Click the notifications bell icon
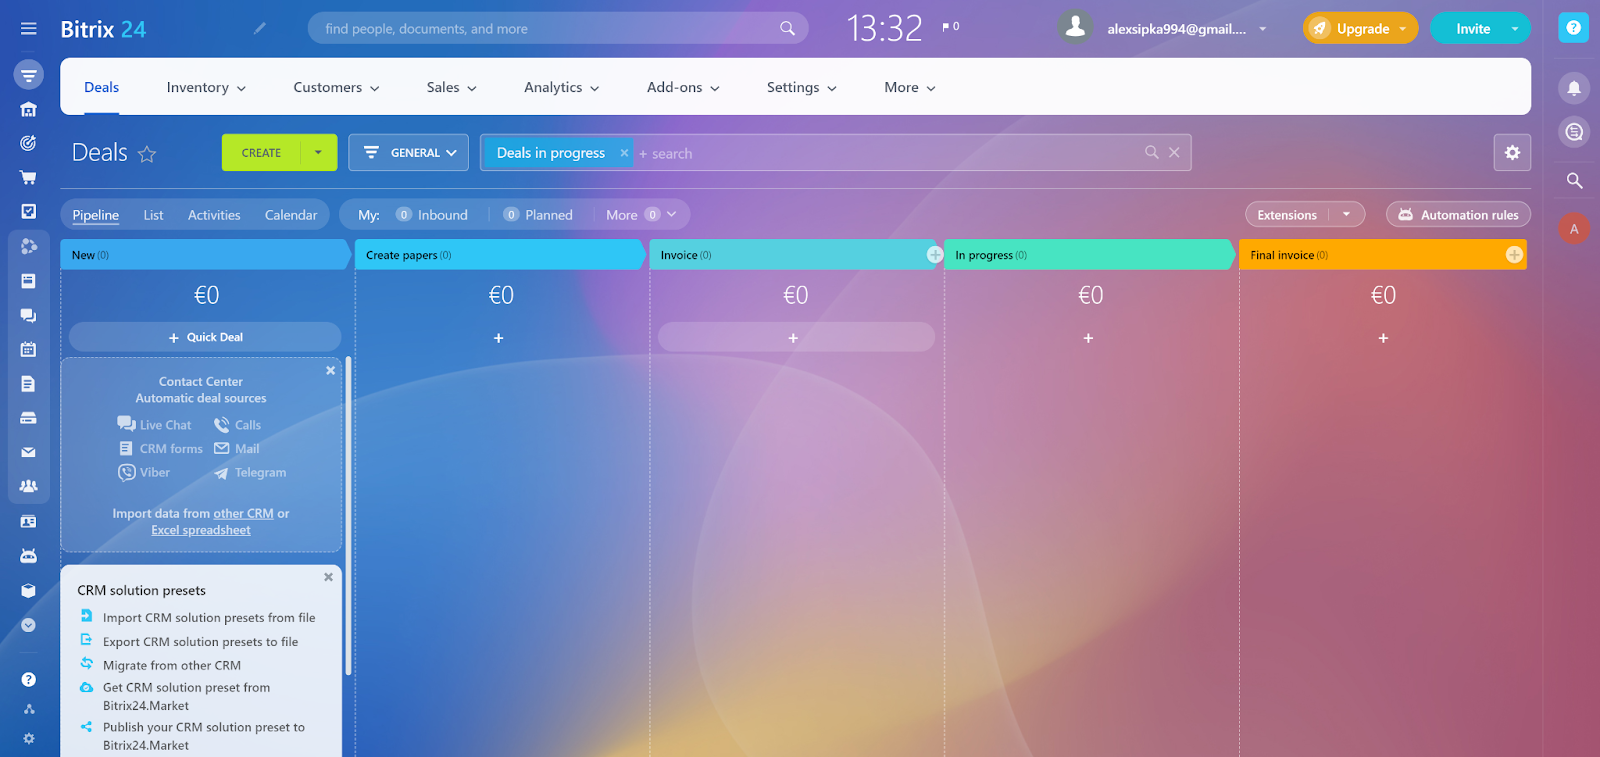The image size is (1600, 757). pos(1574,88)
